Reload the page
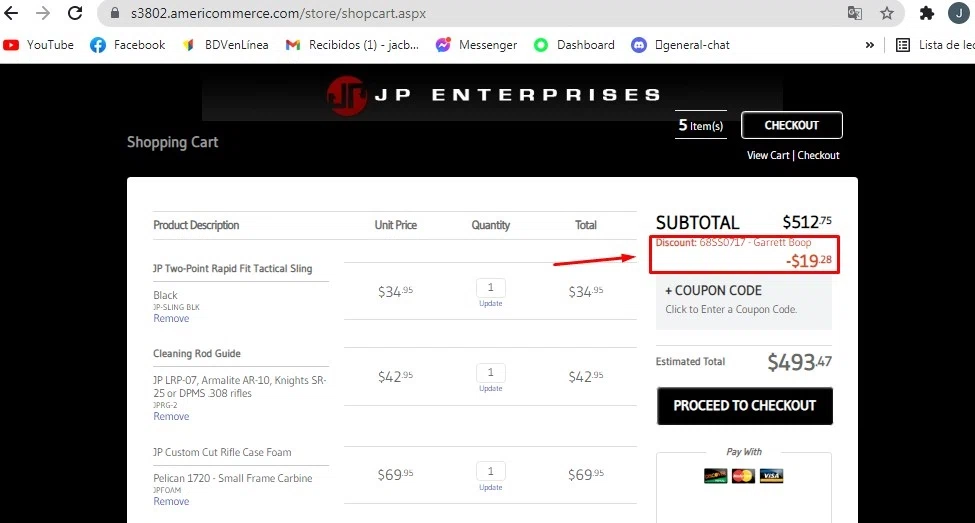 (75, 14)
